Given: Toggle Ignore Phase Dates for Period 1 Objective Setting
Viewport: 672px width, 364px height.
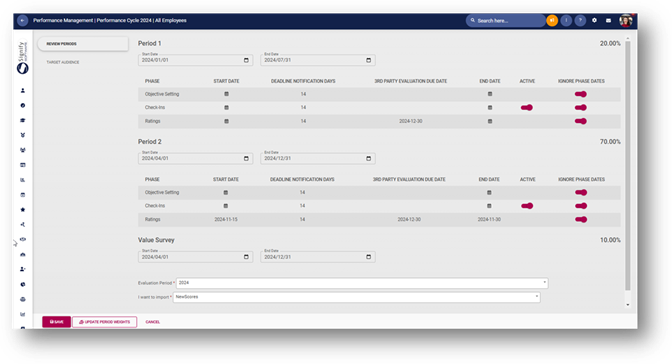Looking at the screenshot, I should point(581,94).
